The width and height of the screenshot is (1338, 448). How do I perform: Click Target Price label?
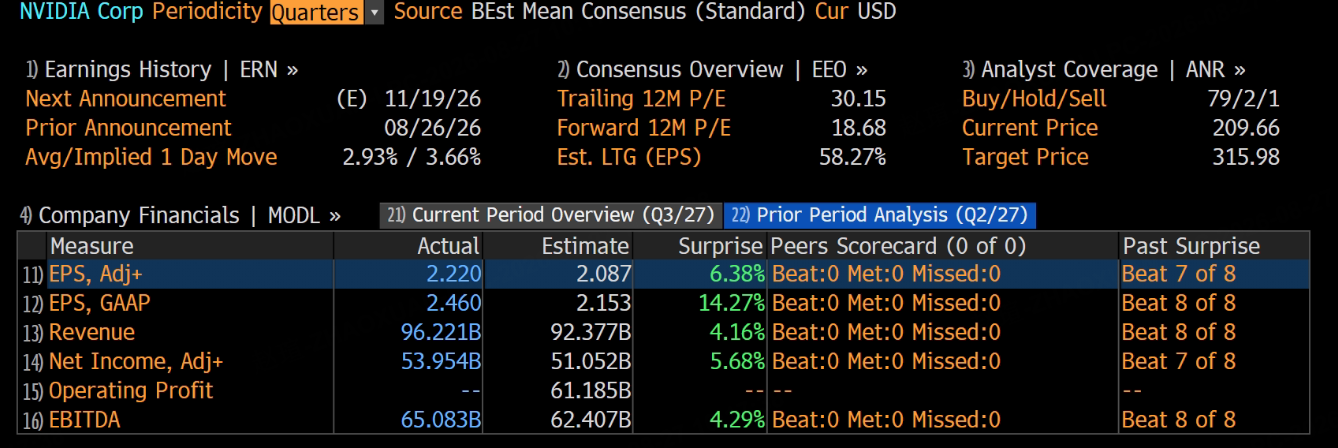(1025, 157)
